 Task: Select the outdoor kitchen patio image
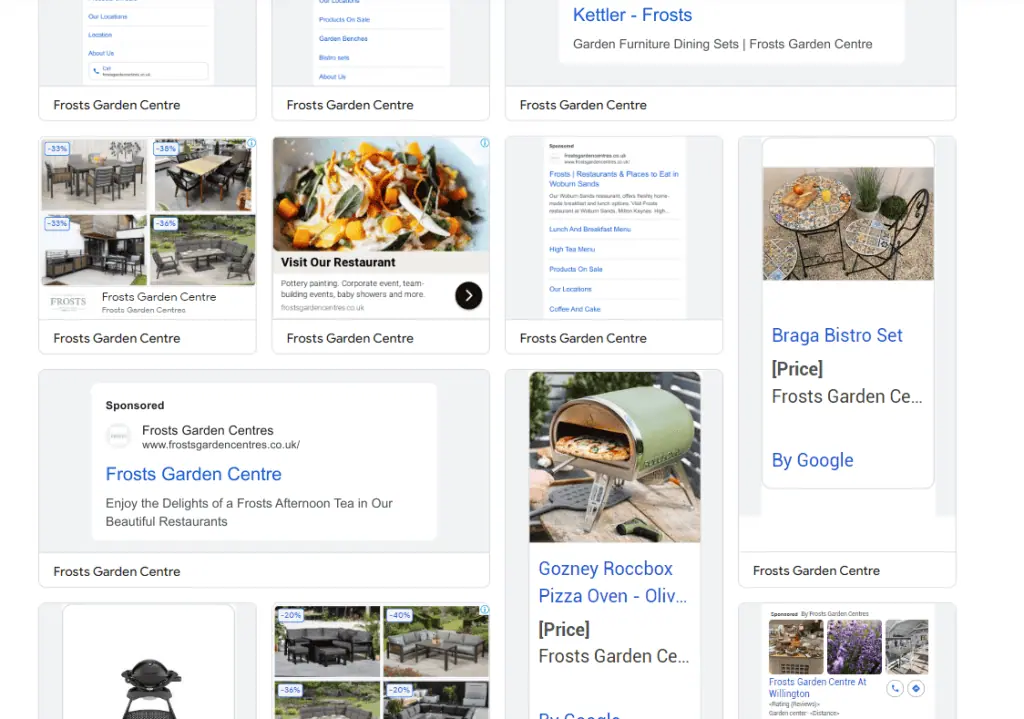[x=95, y=249]
